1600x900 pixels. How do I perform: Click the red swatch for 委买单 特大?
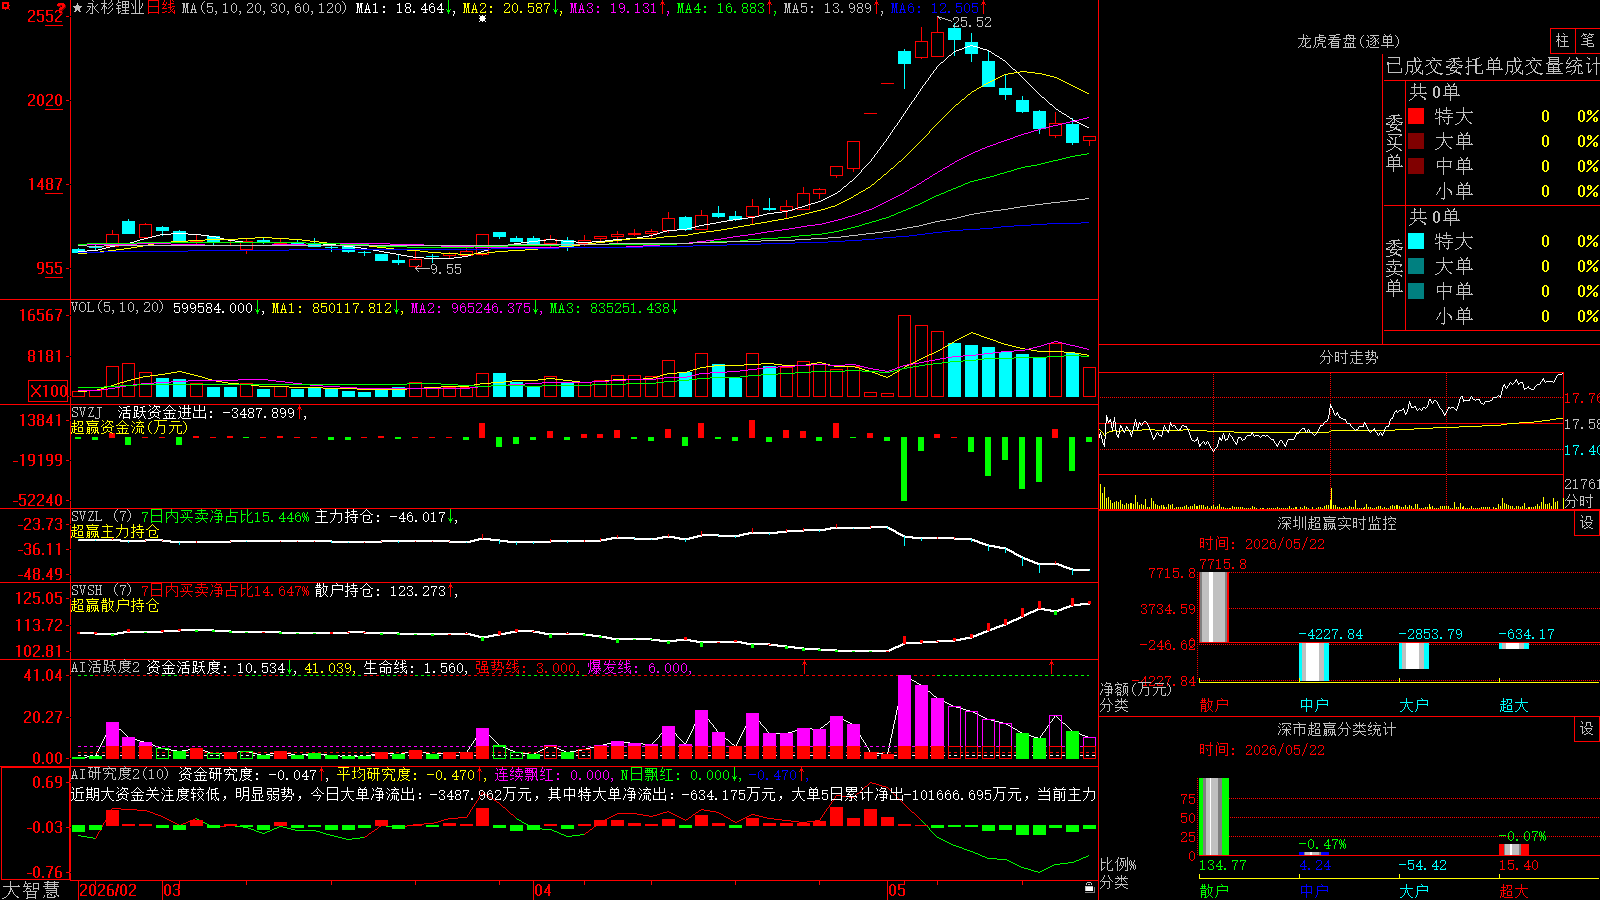coord(1416,116)
